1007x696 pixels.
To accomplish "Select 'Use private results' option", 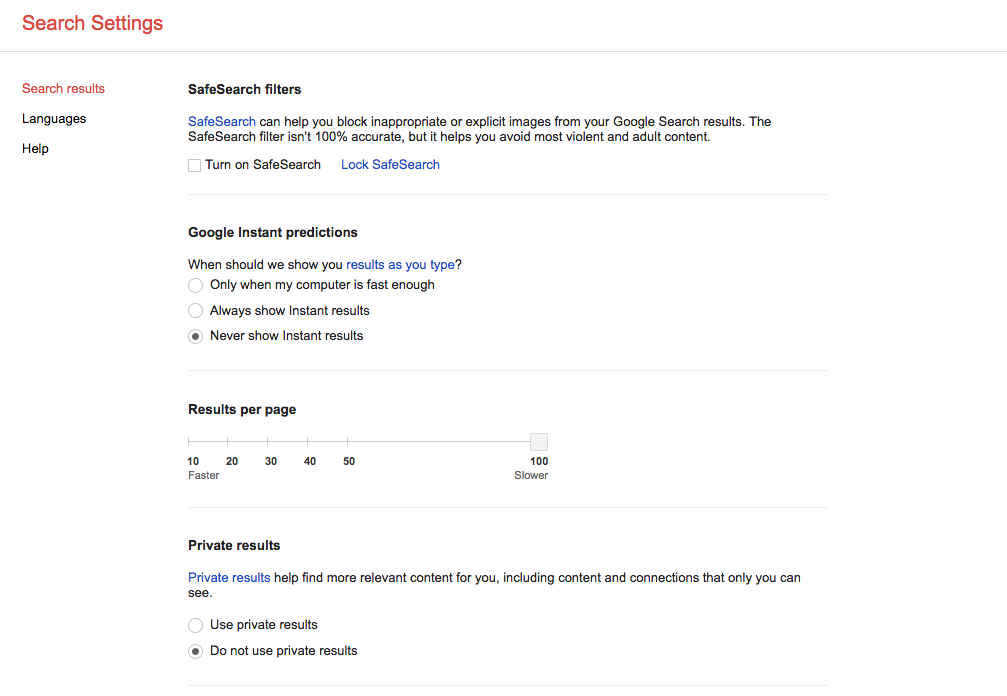I will click(x=196, y=625).
